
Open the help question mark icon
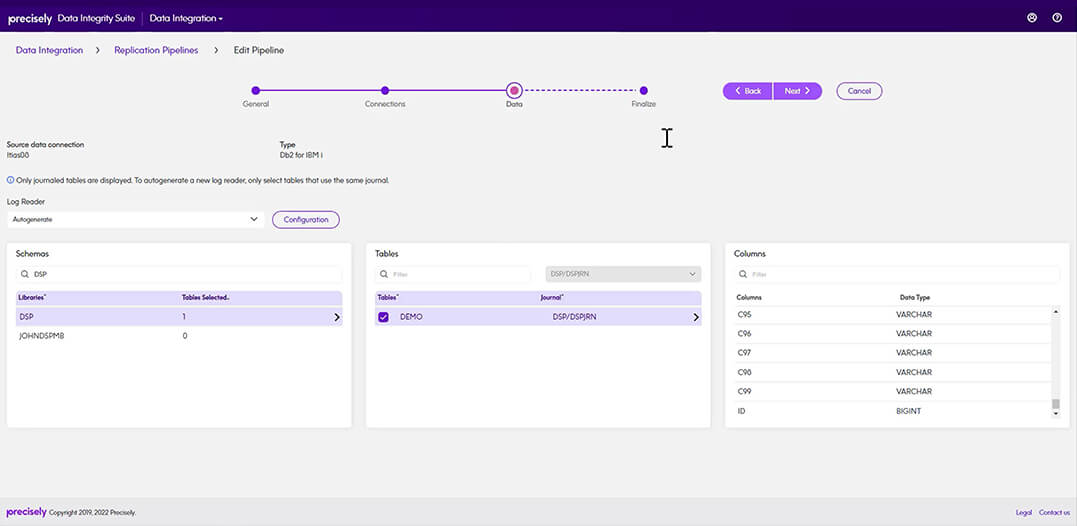click(1057, 18)
